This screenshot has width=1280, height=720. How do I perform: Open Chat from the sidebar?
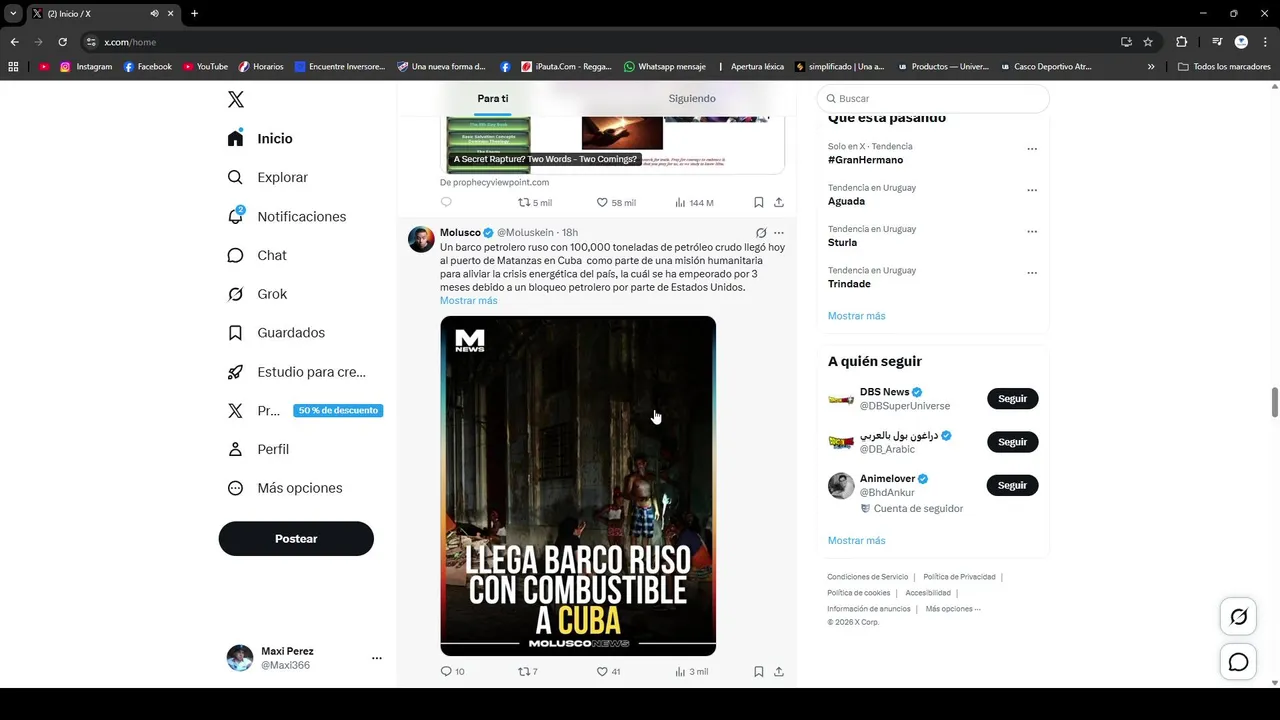257,255
